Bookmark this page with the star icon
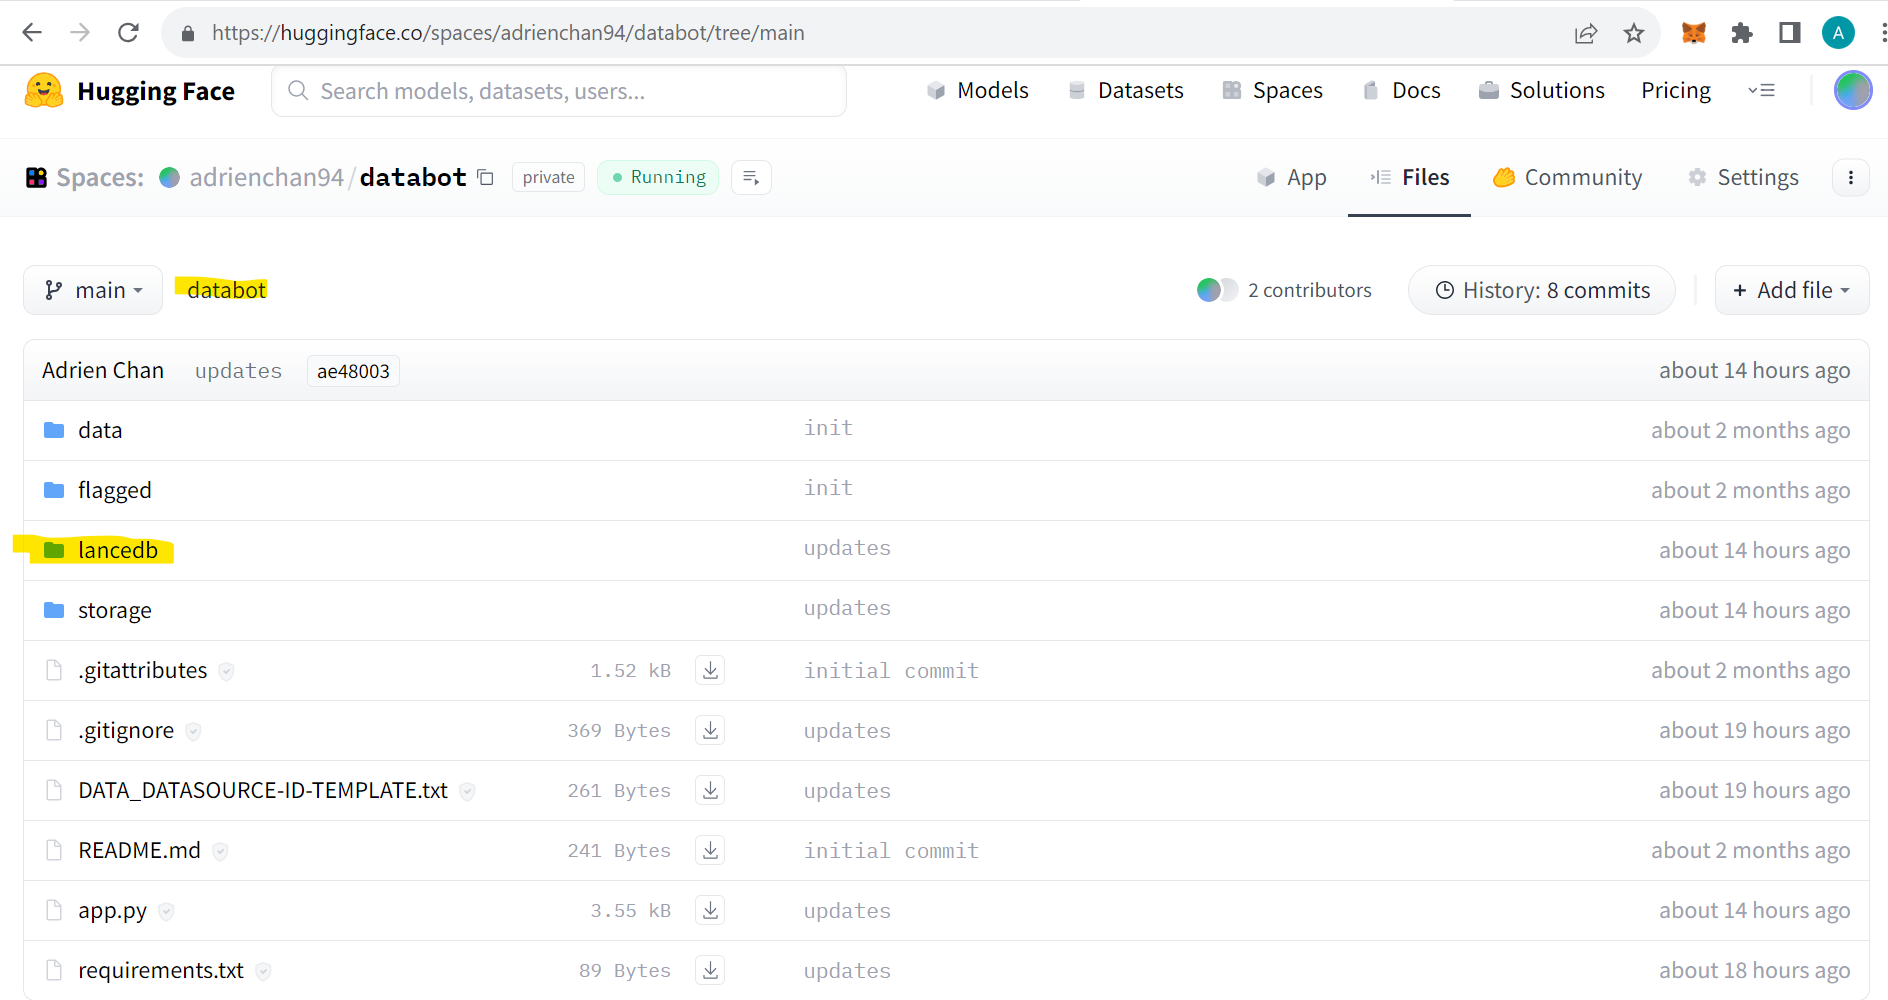 [1634, 34]
